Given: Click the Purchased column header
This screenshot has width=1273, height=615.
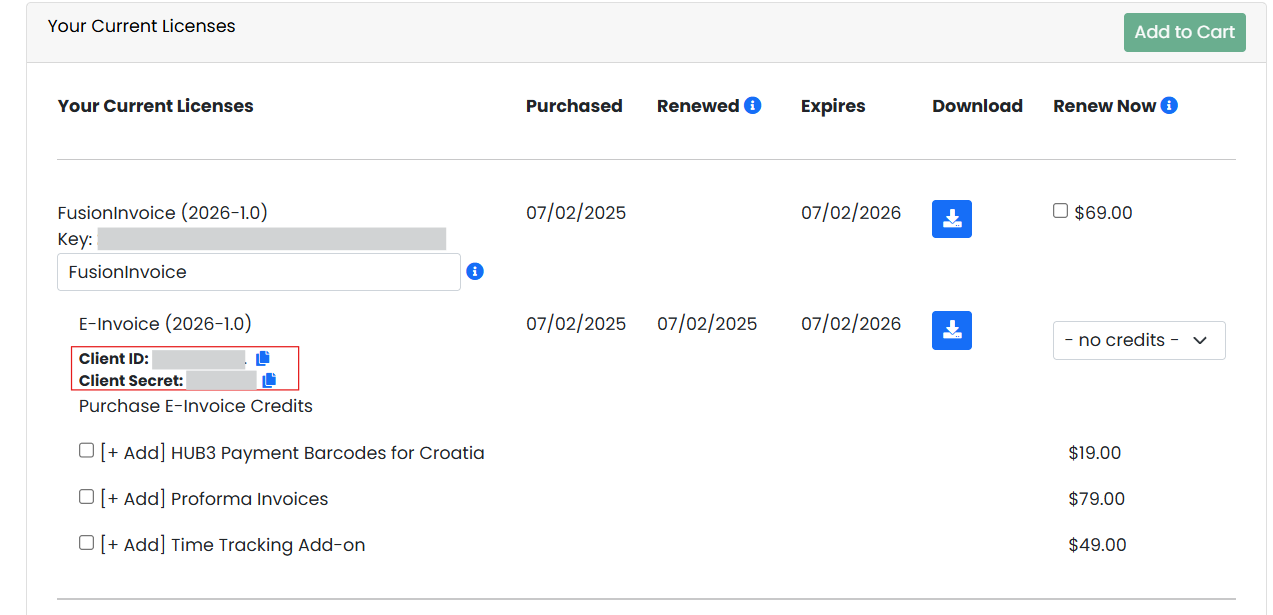Looking at the screenshot, I should (574, 106).
